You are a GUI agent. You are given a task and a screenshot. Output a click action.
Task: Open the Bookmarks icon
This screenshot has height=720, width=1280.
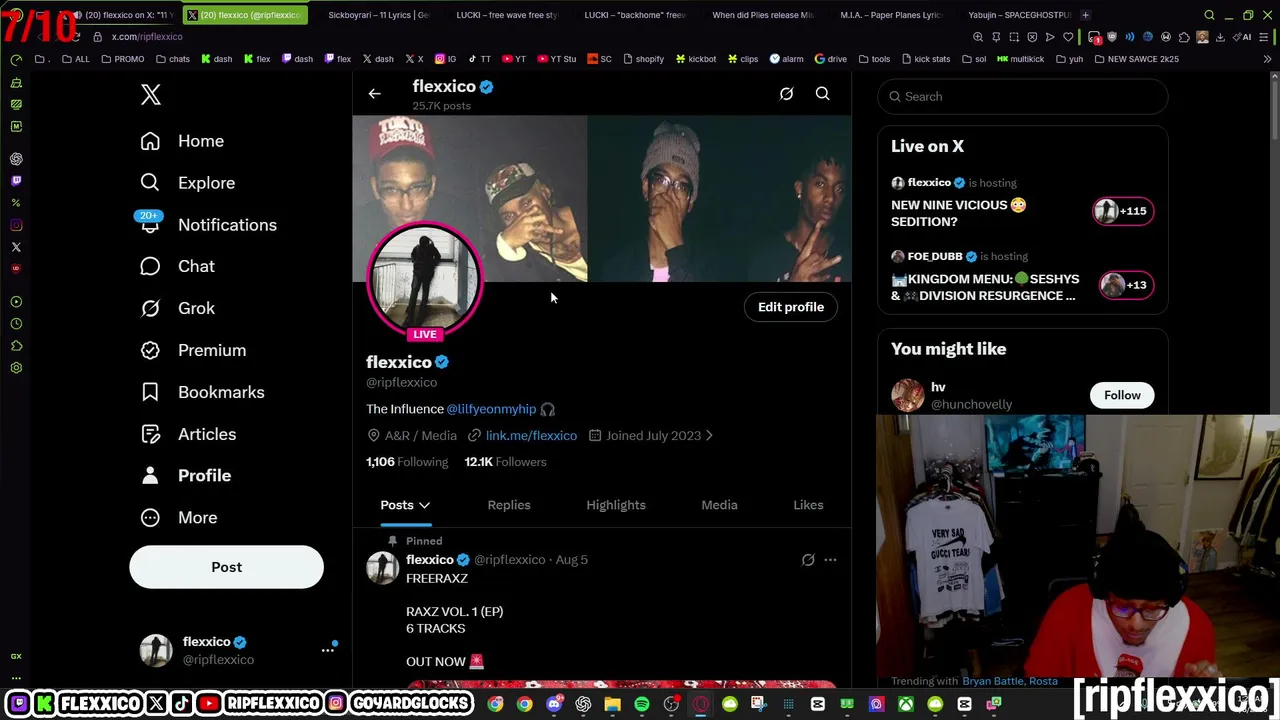[150, 392]
